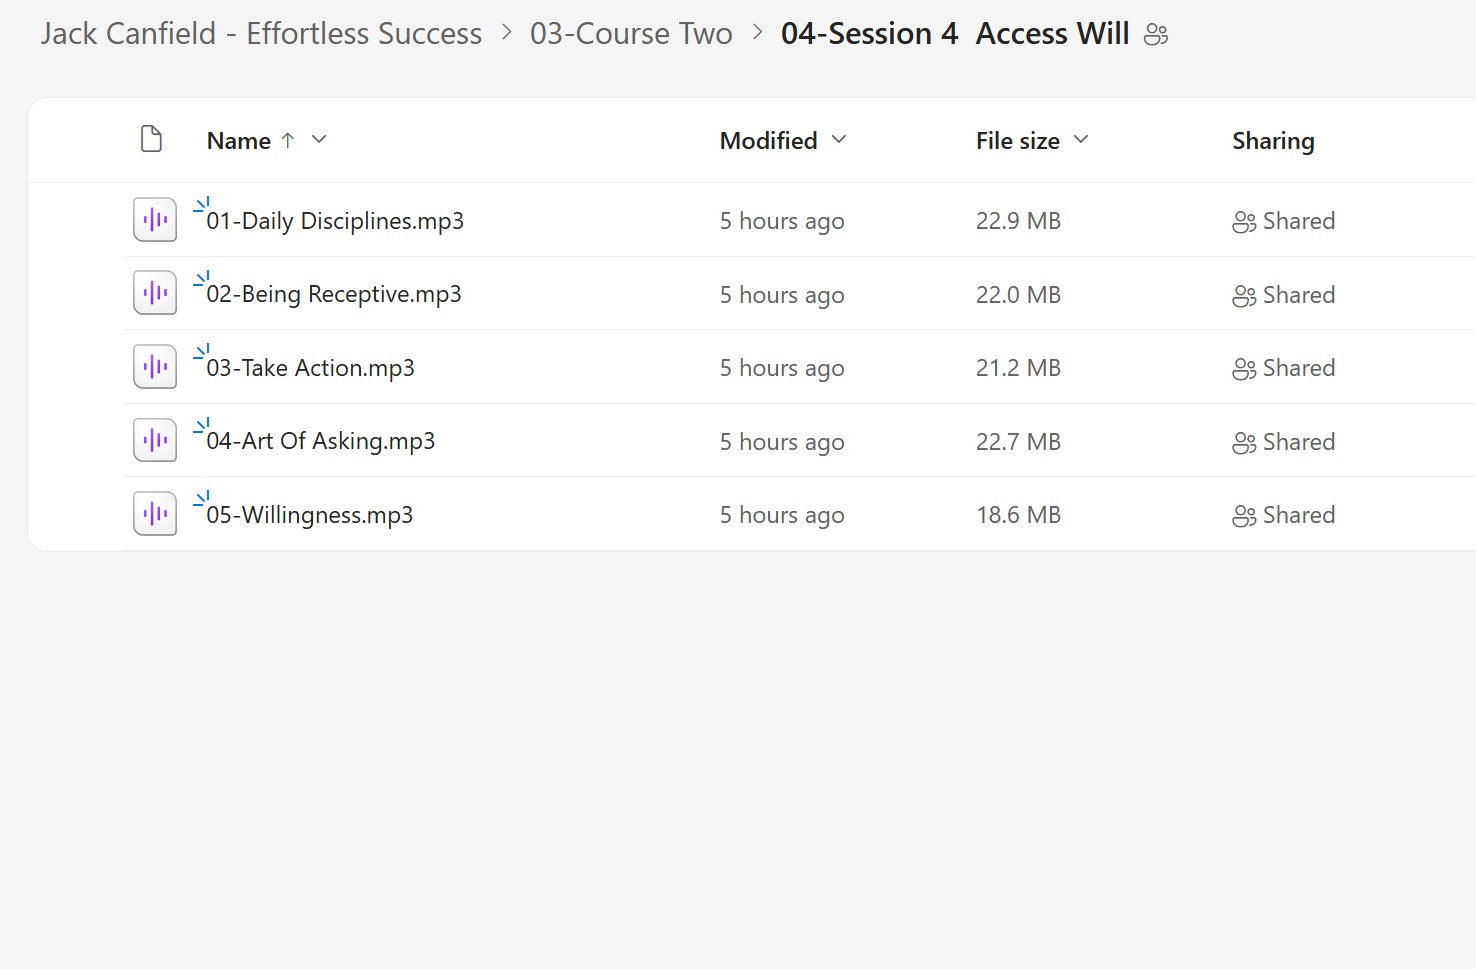Viewport: 1476px width, 969px height.
Task: Click the audio icon next to 04-Art Of Asking.mp3
Action: click(x=154, y=439)
